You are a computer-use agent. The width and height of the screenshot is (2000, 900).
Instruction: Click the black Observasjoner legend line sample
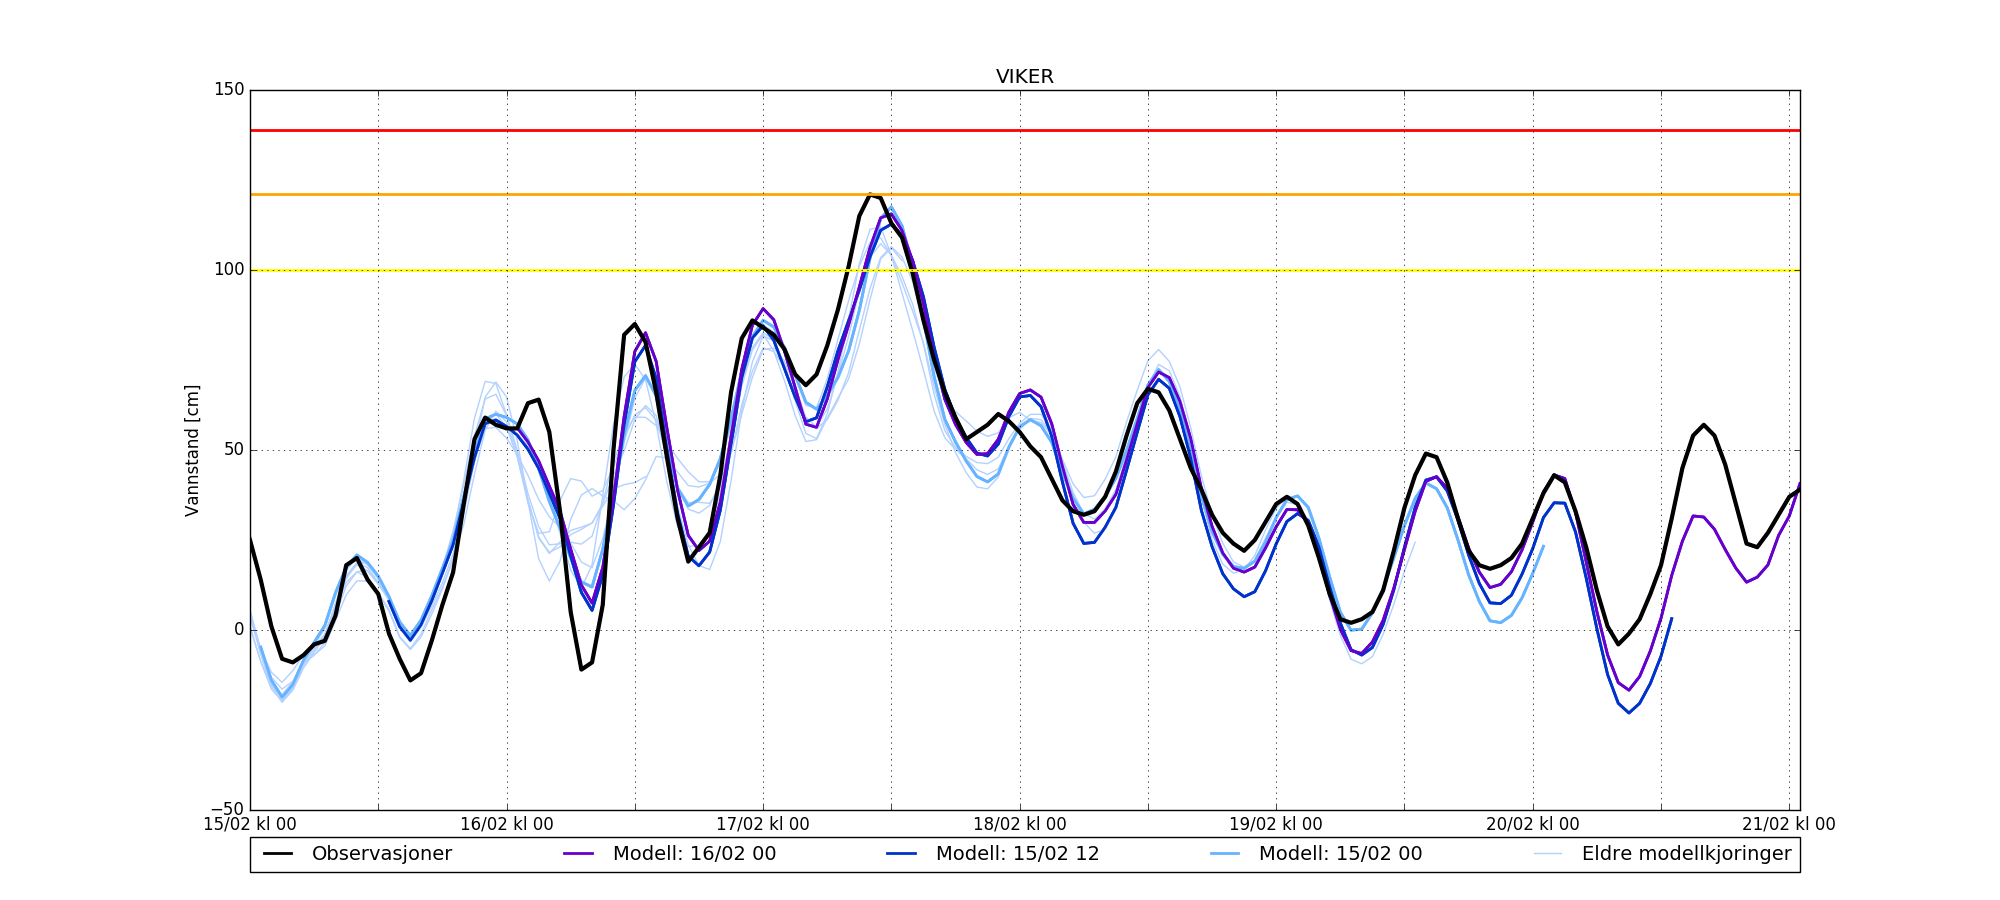(278, 854)
